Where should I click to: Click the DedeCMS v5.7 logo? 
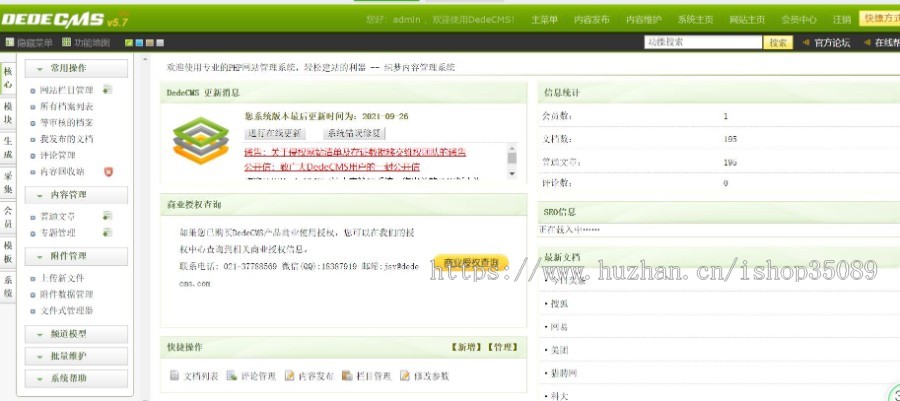pos(64,20)
